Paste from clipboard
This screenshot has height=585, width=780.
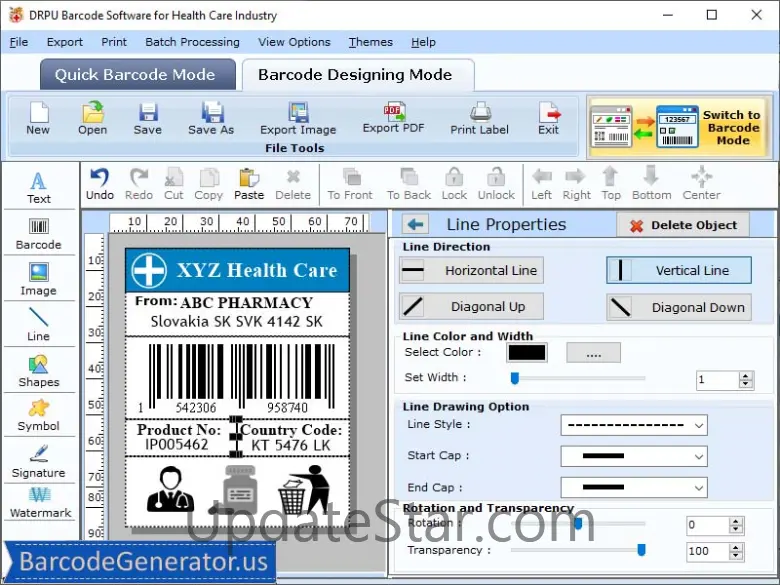pos(249,184)
